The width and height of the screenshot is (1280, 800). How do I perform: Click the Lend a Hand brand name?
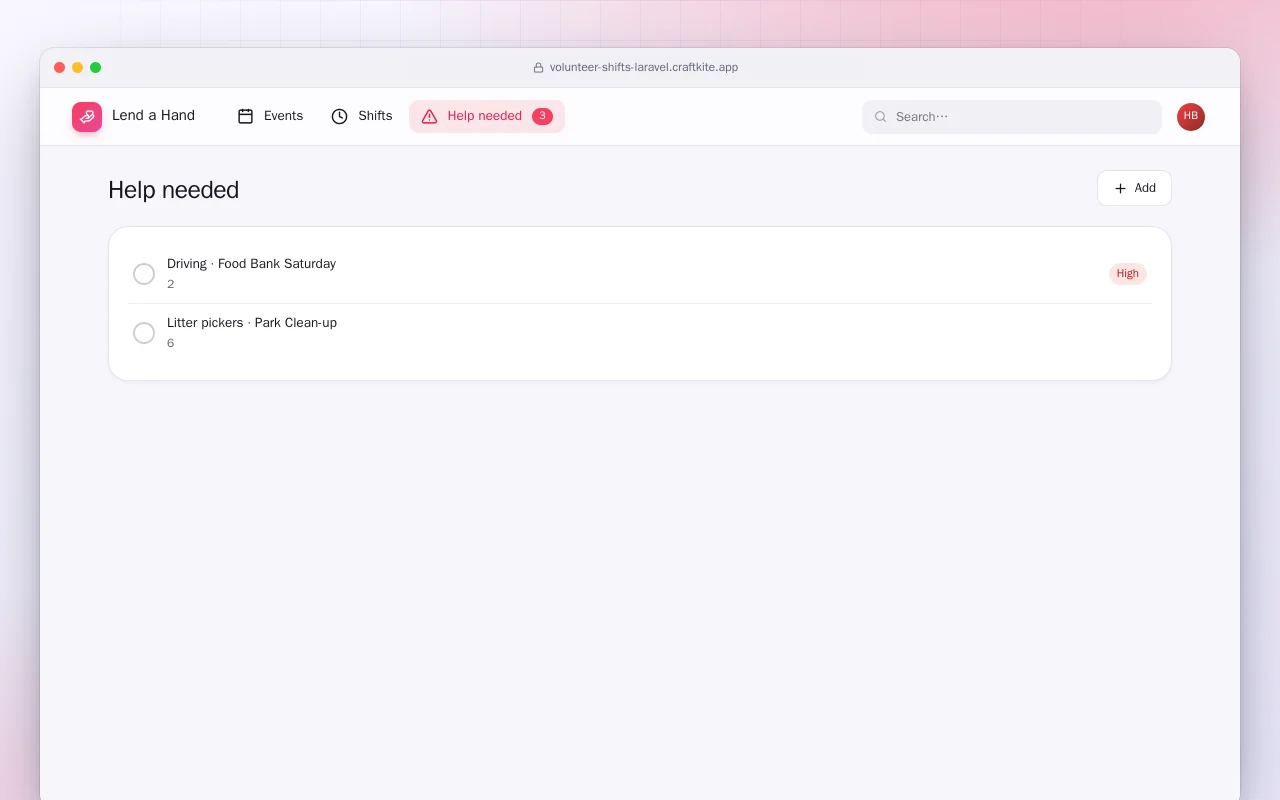click(153, 116)
